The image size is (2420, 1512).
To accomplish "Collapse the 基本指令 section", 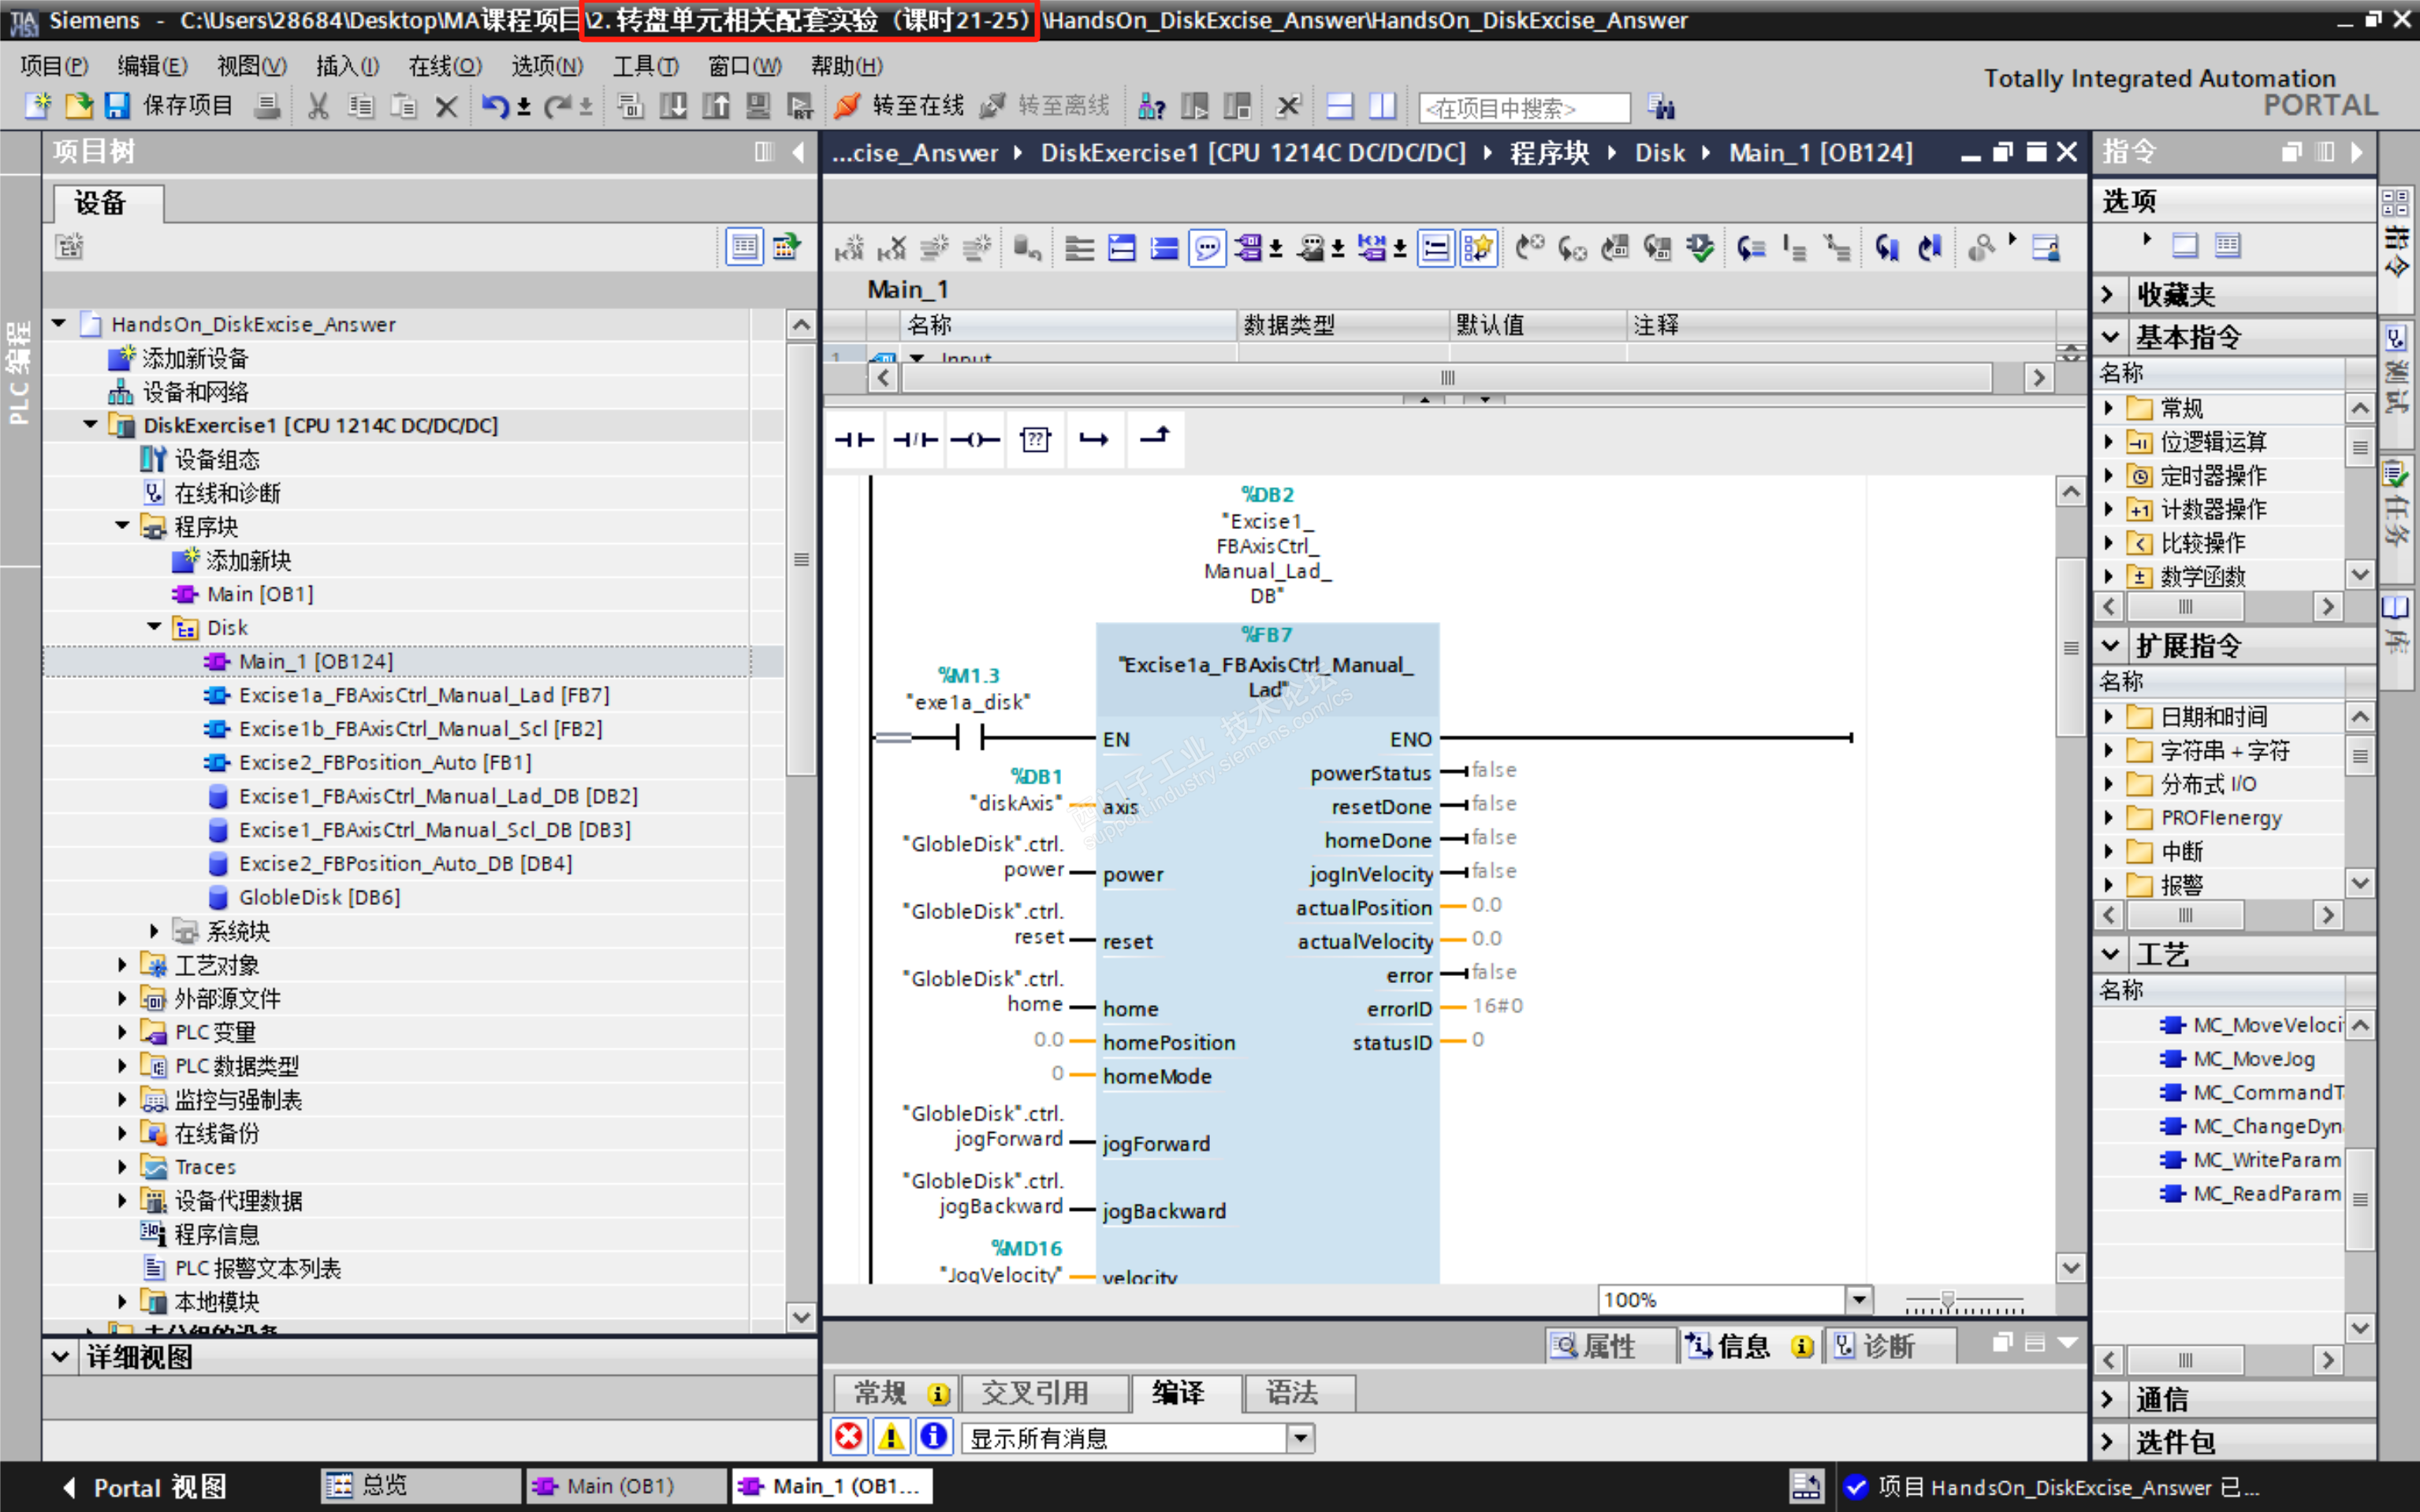I will 2110,337.
